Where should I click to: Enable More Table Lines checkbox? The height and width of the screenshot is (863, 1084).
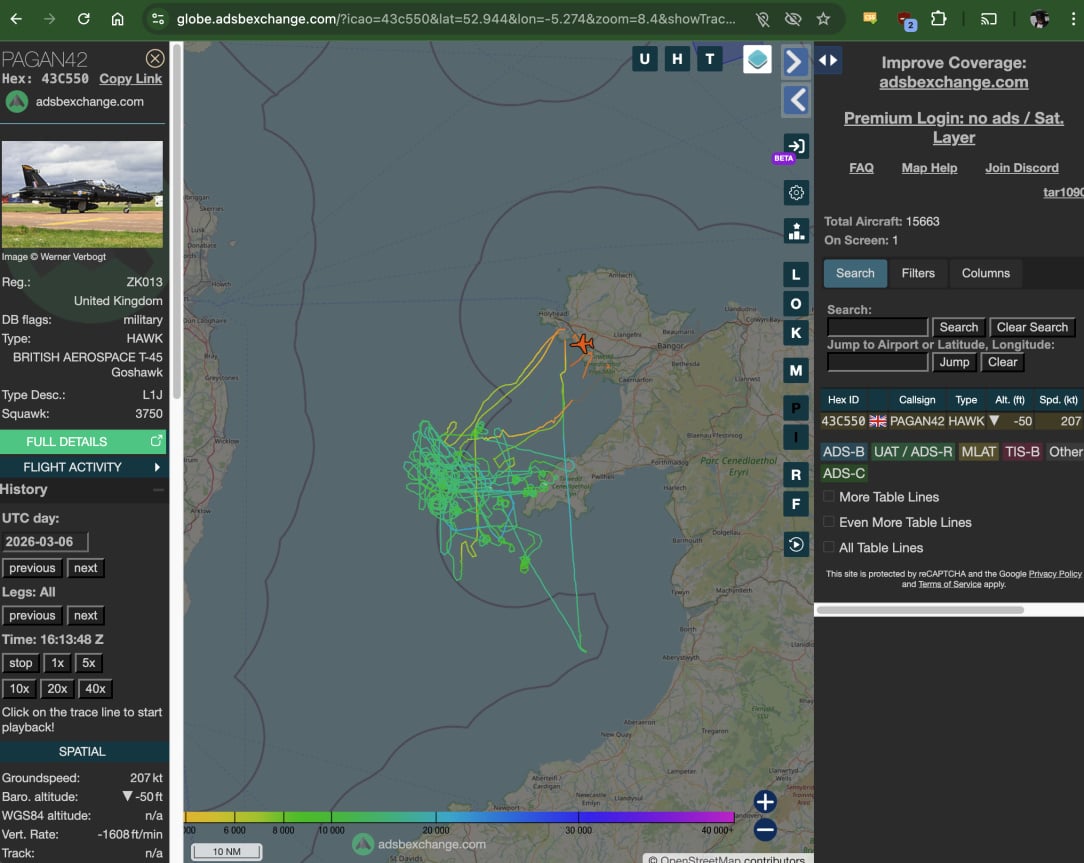[x=828, y=497]
